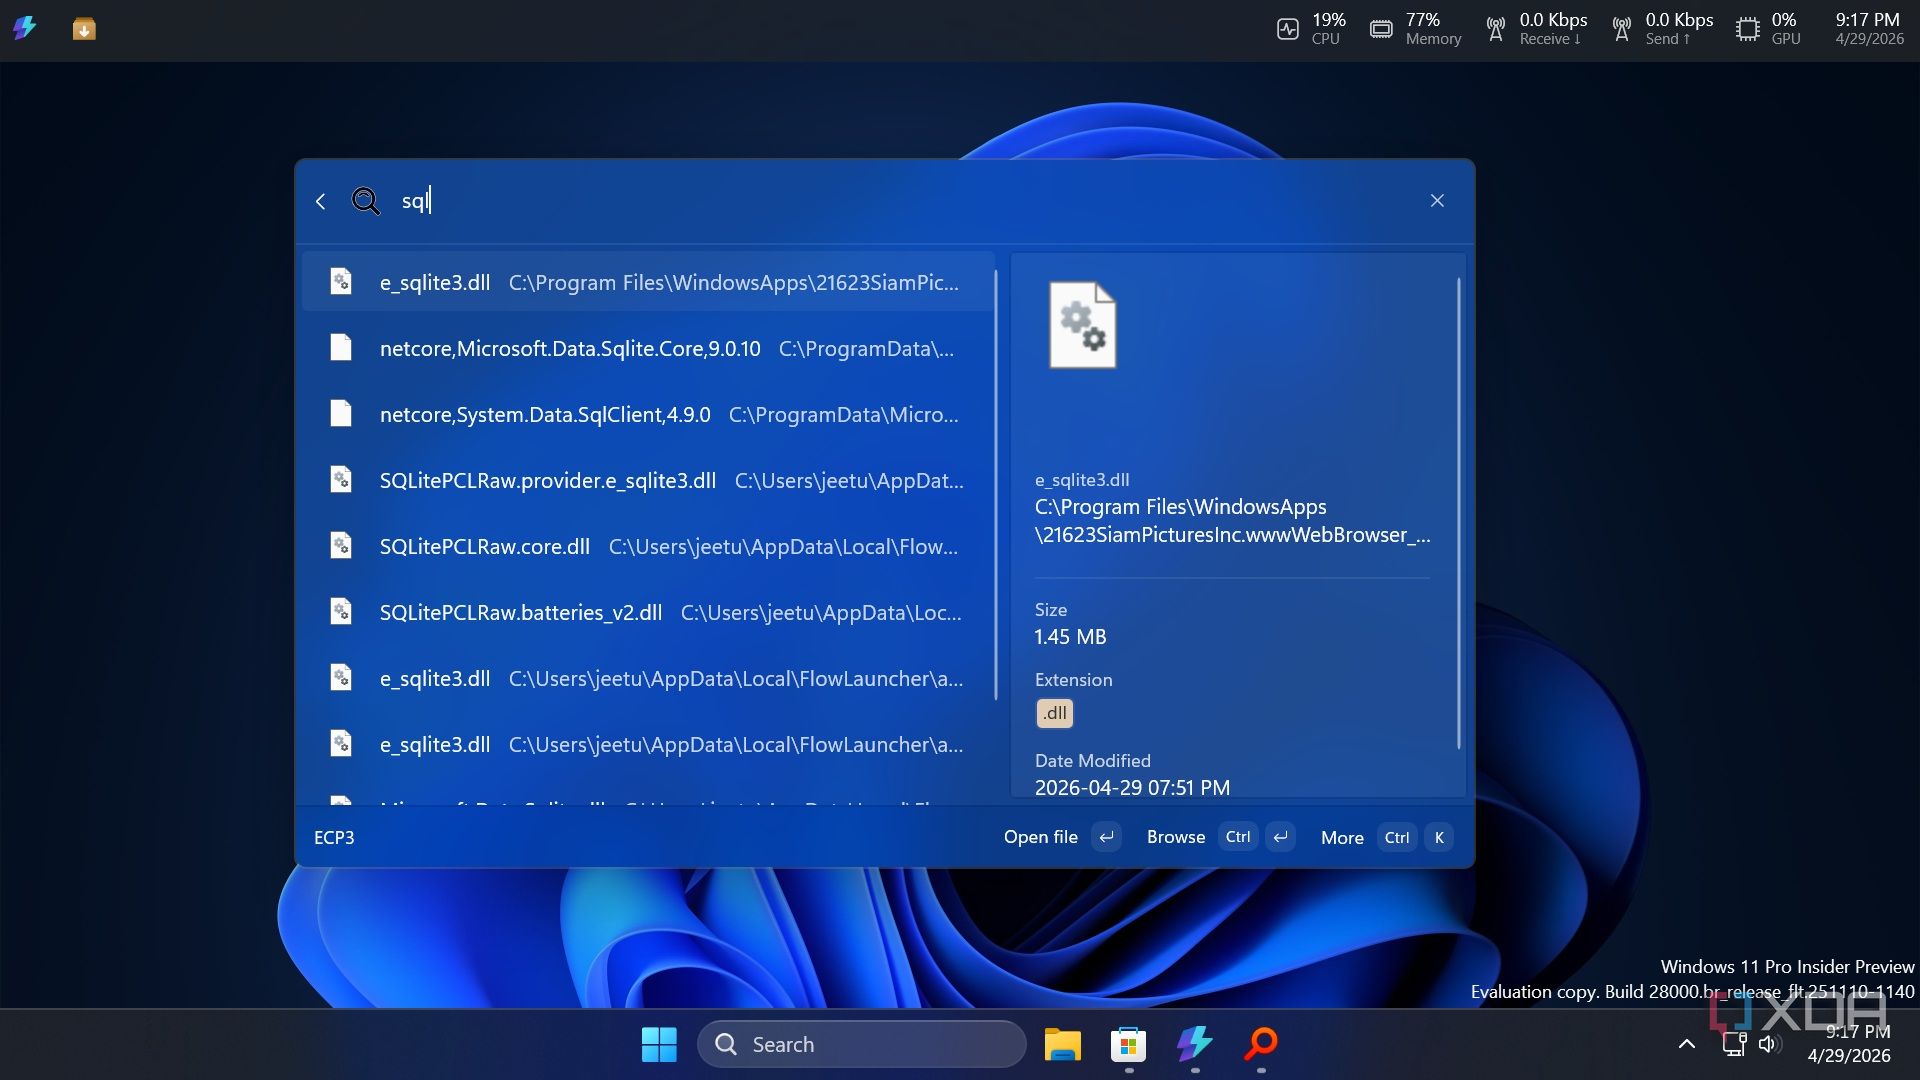Click the network Send speed icon
The height and width of the screenshot is (1080, 1920).
point(1622,29)
